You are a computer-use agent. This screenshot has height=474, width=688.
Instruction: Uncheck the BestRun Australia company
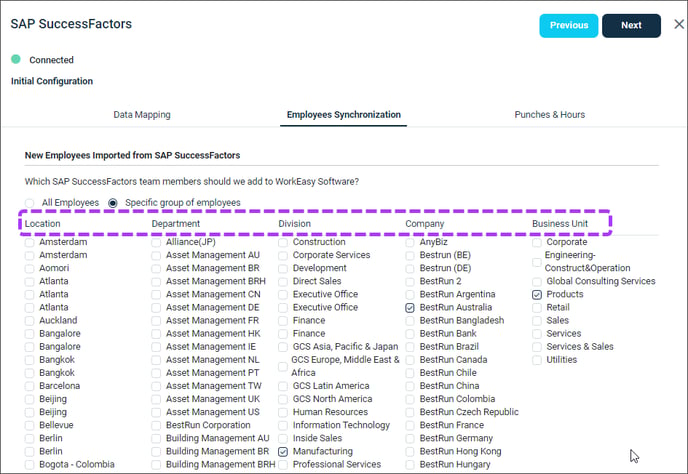410,308
